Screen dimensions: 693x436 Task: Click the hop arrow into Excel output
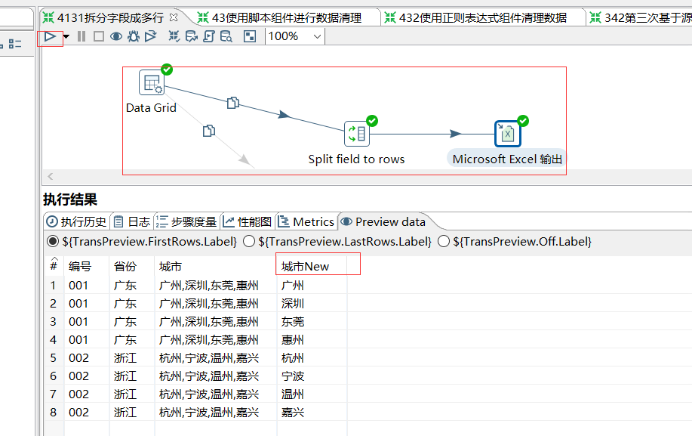click(455, 133)
